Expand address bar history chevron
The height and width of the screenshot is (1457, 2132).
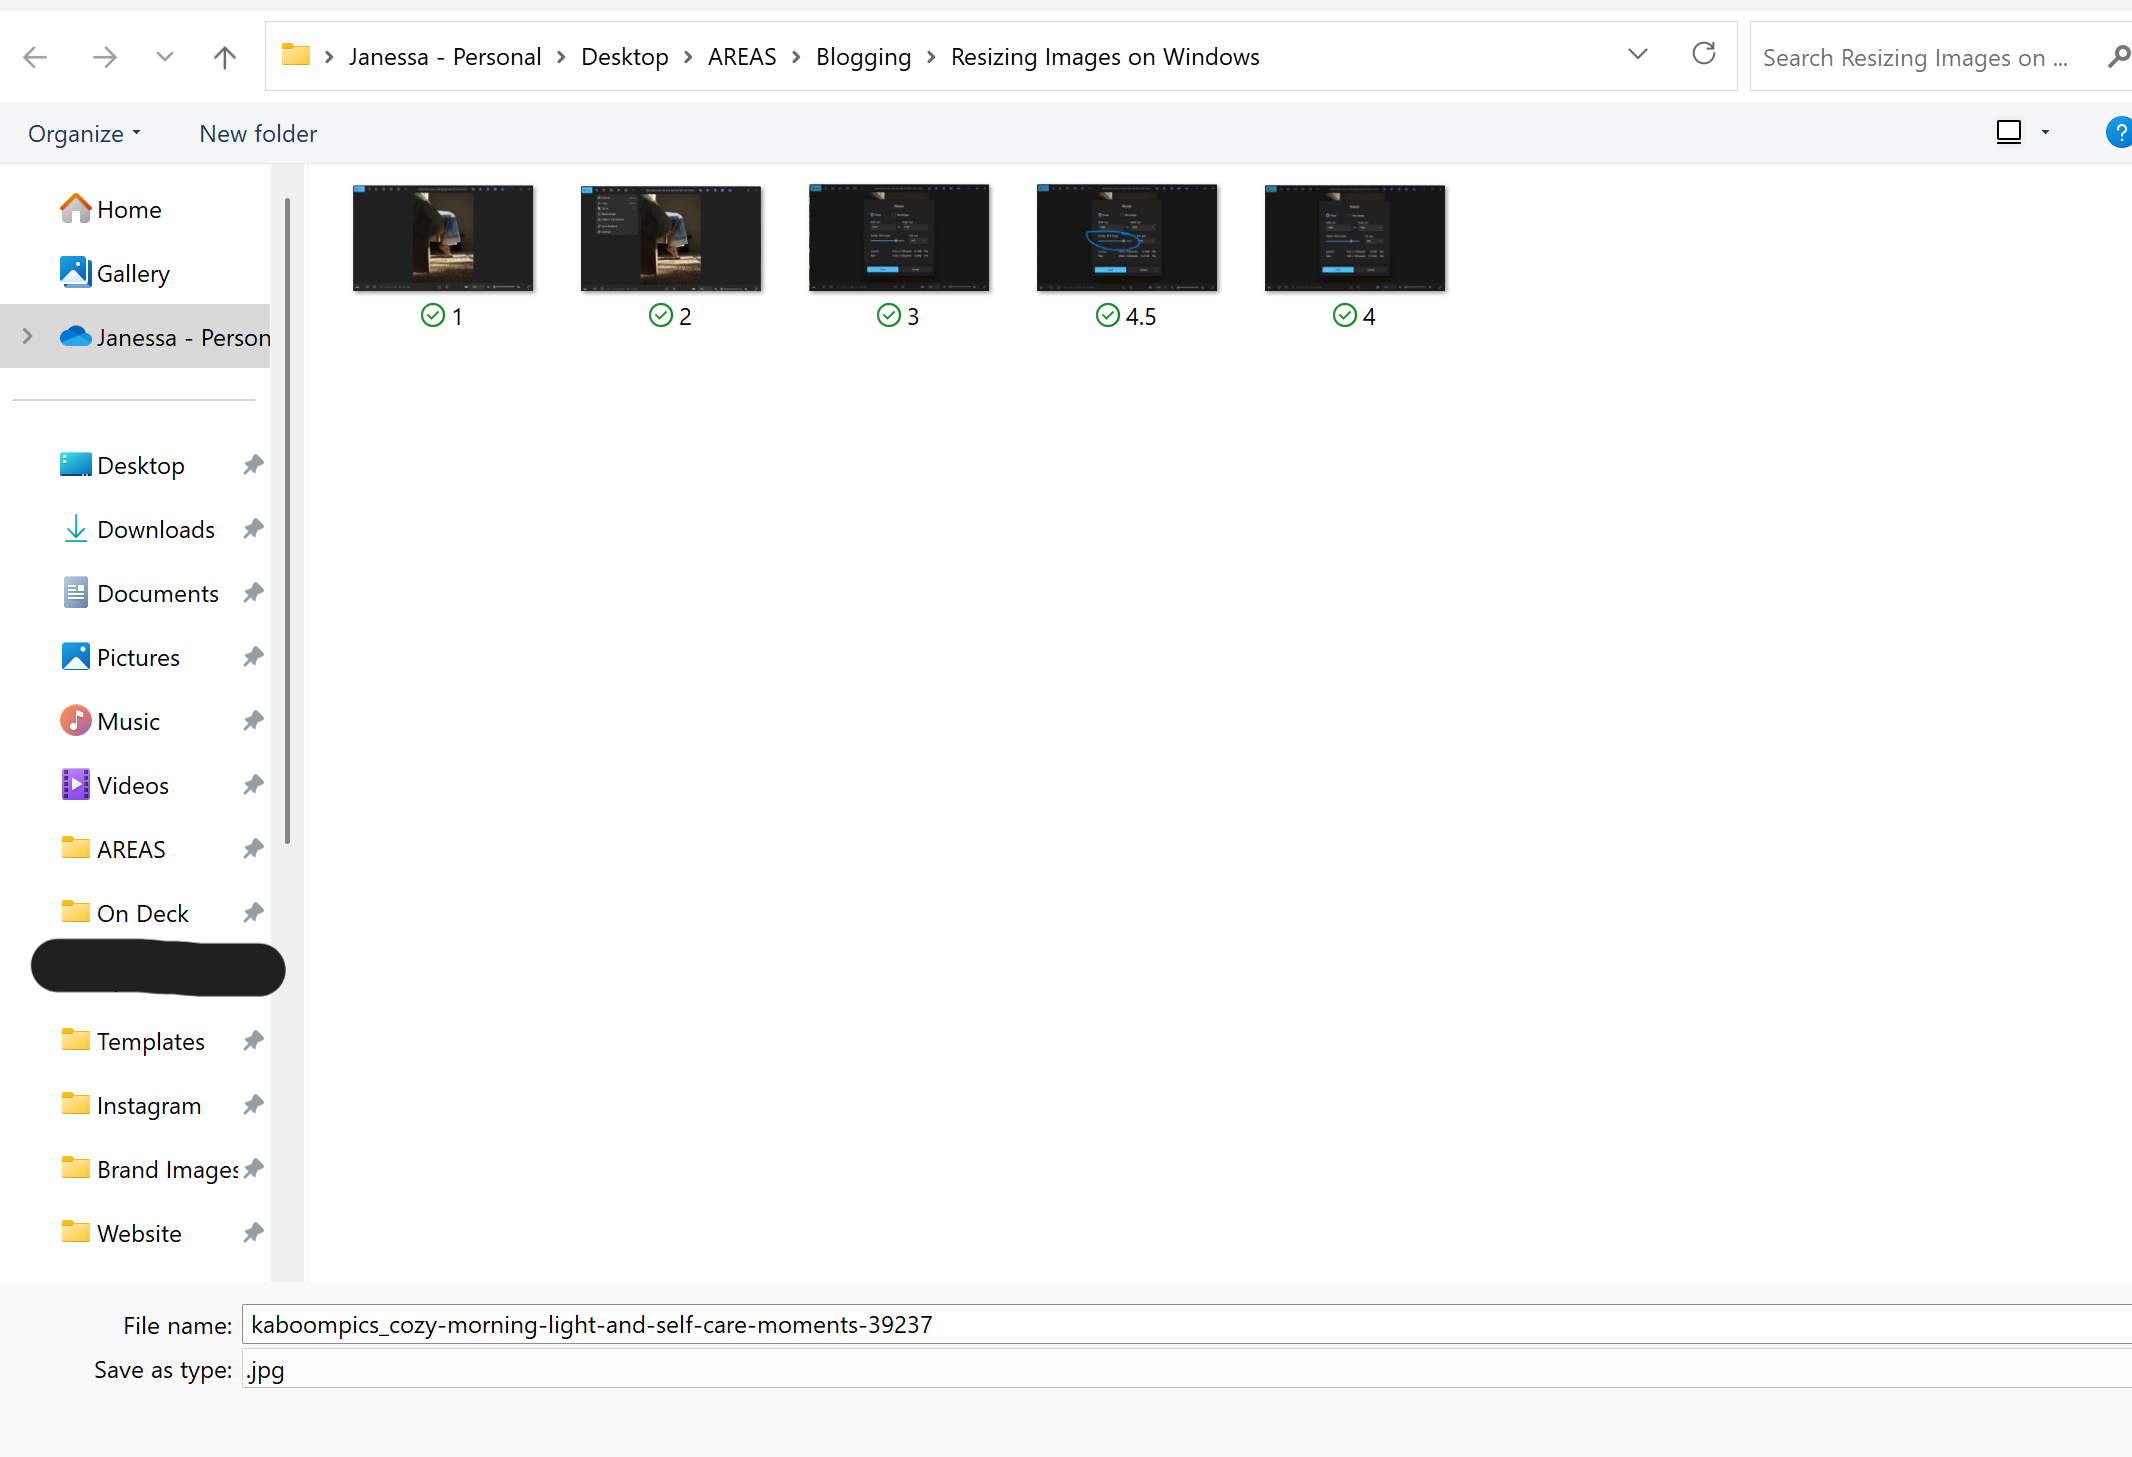pyautogui.click(x=1637, y=54)
